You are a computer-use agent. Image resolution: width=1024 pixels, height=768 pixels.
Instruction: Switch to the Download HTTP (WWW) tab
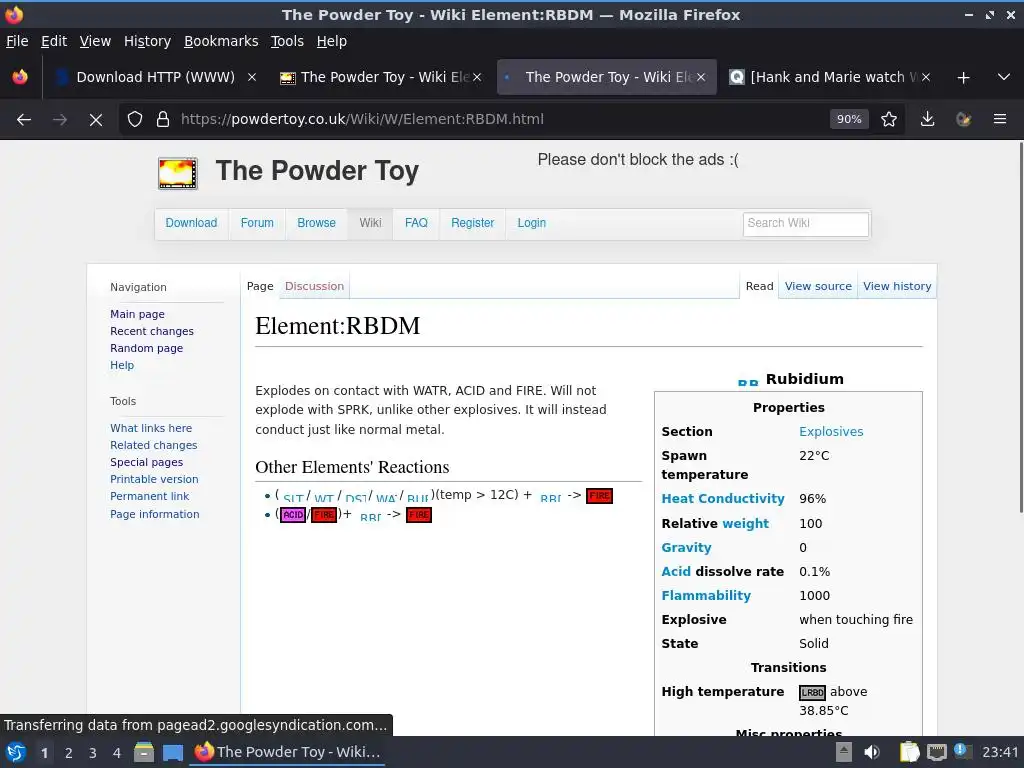click(x=155, y=77)
